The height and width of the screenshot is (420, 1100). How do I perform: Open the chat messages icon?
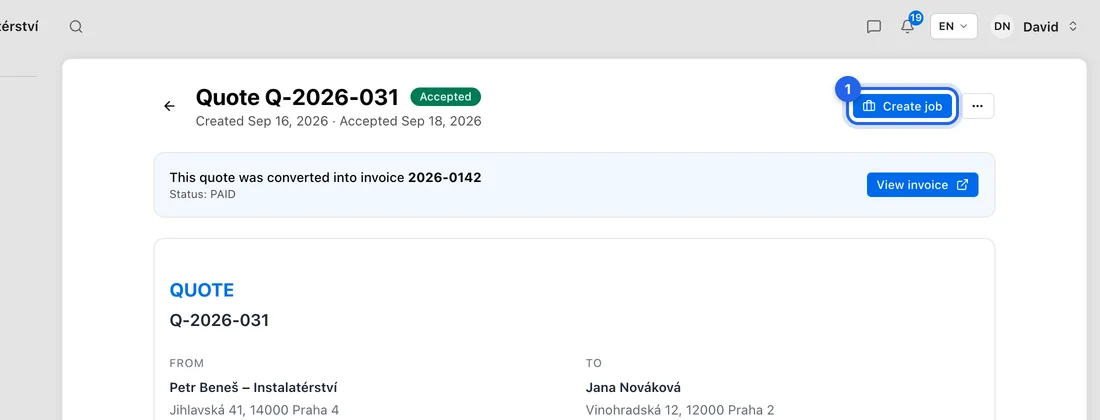(873, 27)
